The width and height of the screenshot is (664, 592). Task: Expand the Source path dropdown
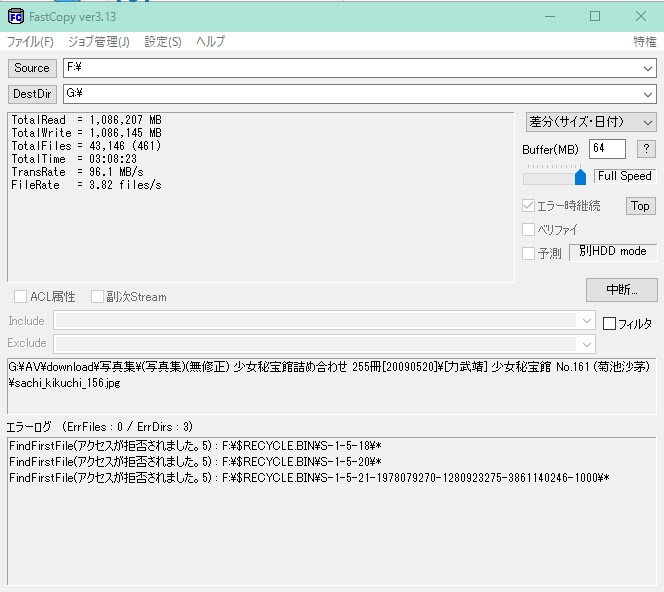tap(648, 68)
